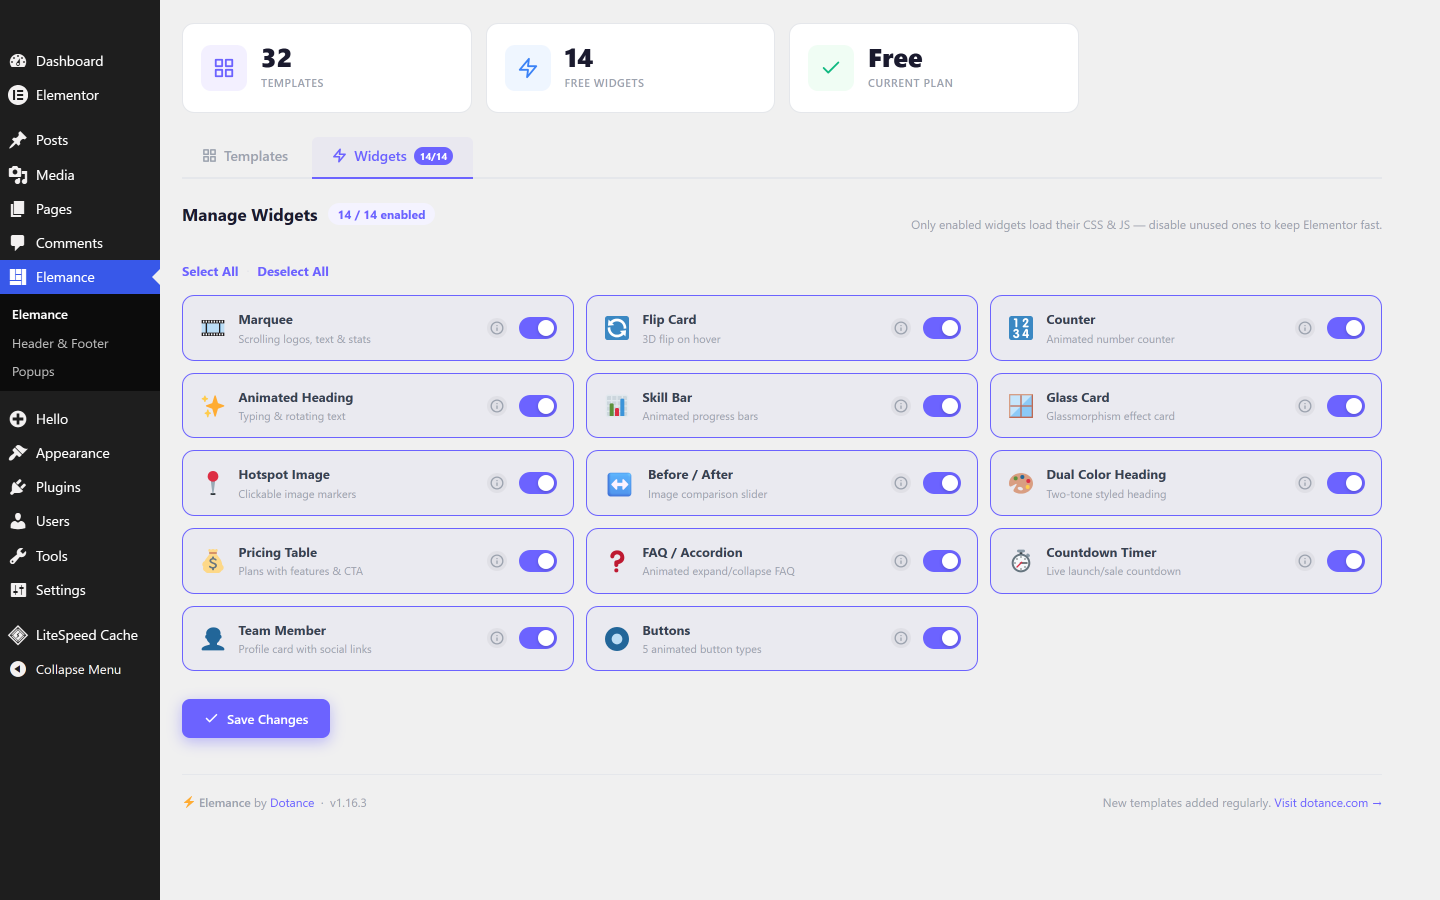Click the lightning icon in free widgets card
The image size is (1440, 900).
tap(528, 68)
